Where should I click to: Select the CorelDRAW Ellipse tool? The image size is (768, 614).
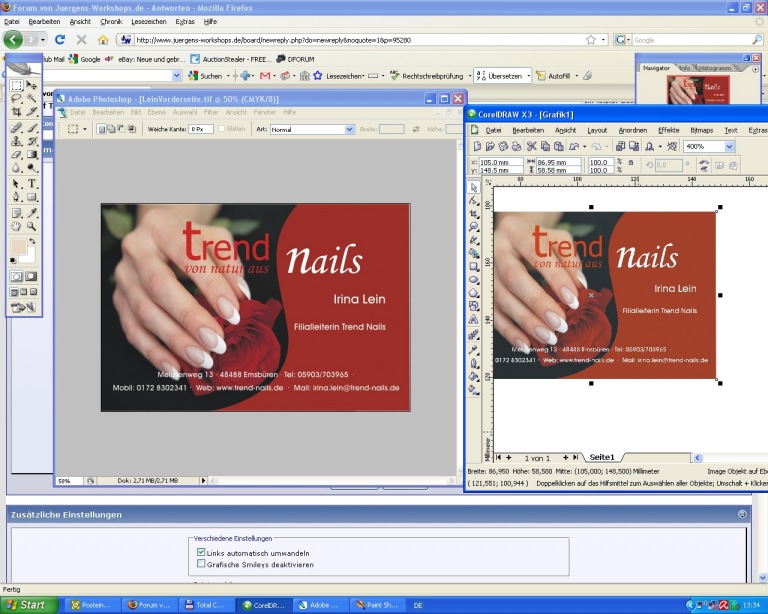coord(475,280)
